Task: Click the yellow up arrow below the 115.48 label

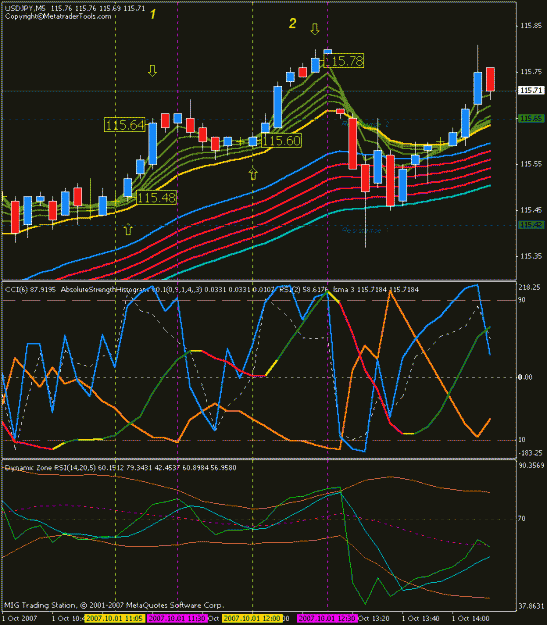Action: [x=128, y=229]
